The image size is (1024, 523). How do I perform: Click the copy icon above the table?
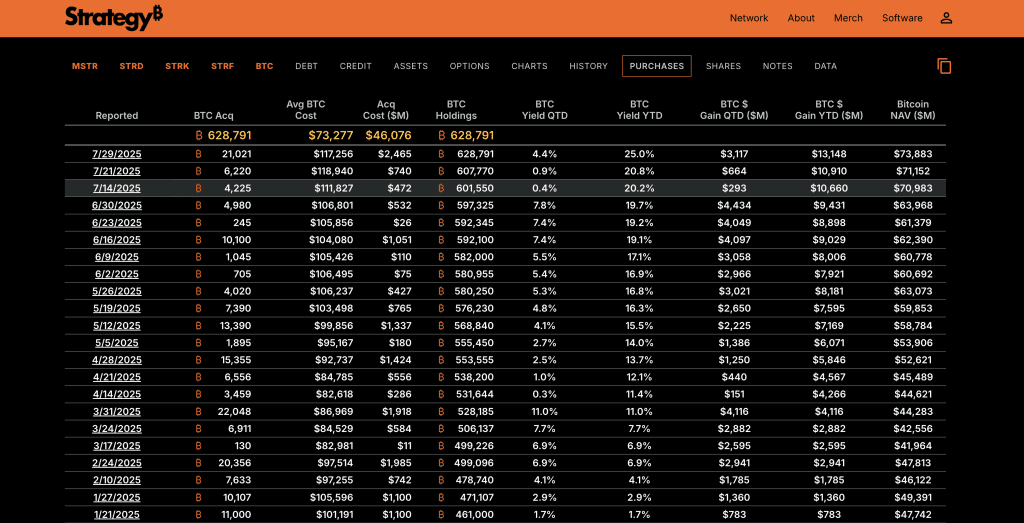pyautogui.click(x=944, y=66)
